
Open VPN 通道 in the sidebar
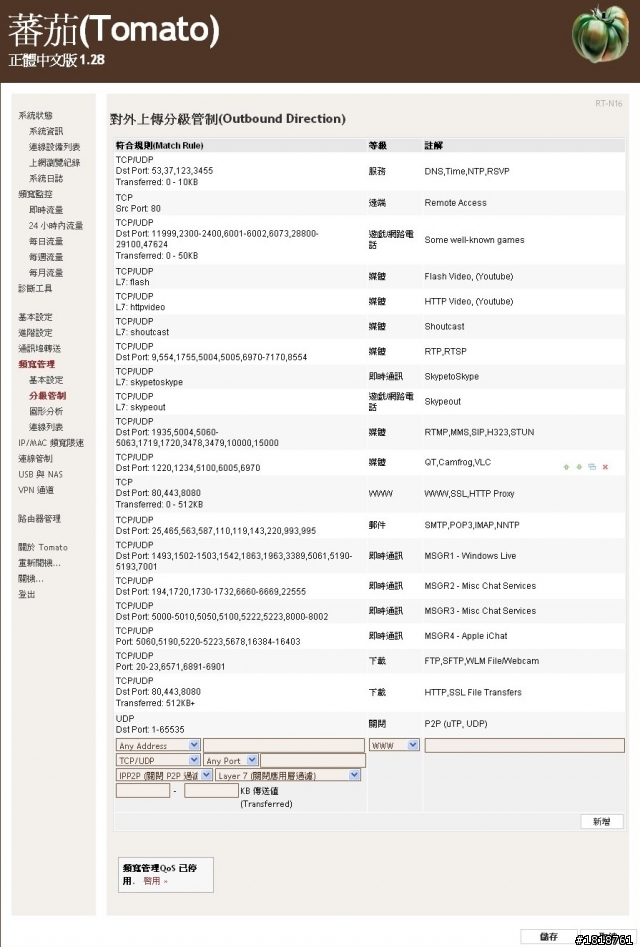click(36, 490)
